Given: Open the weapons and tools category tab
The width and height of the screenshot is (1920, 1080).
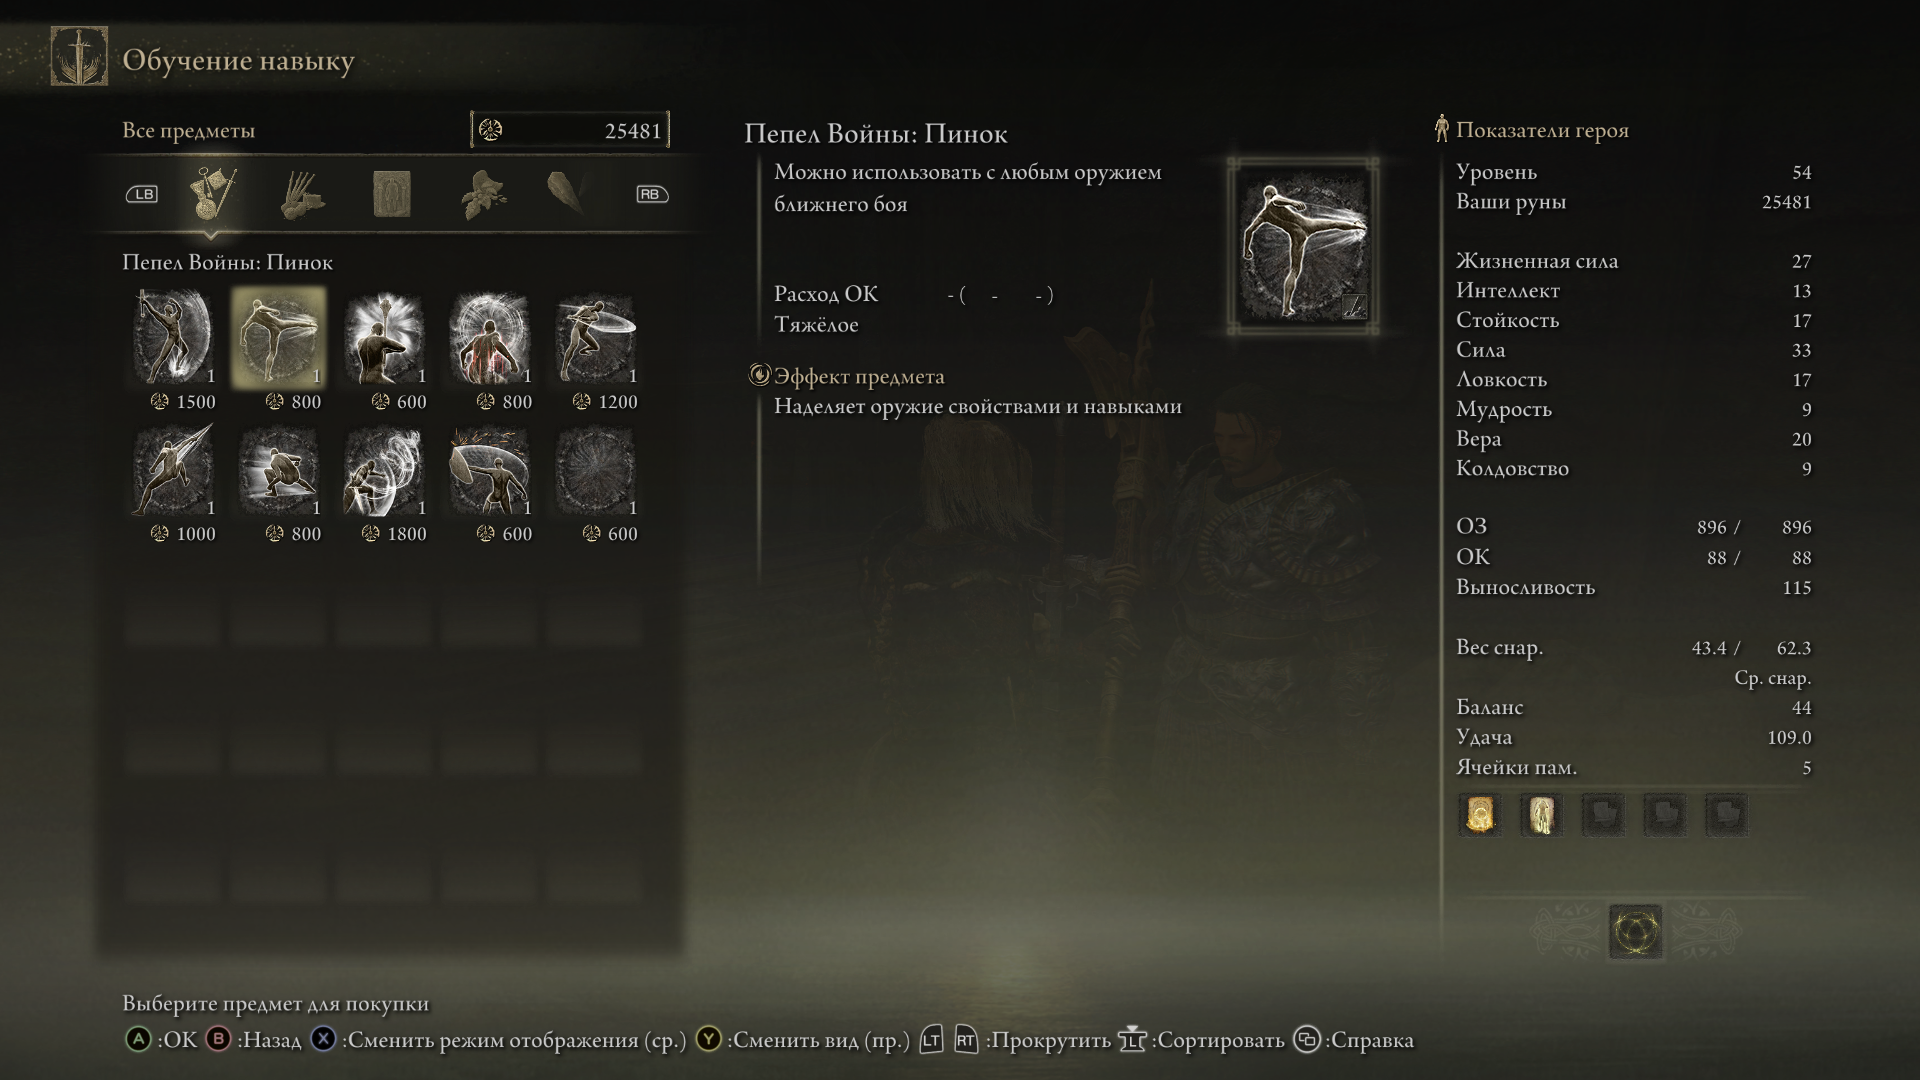Looking at the screenshot, I should pos(212,194).
